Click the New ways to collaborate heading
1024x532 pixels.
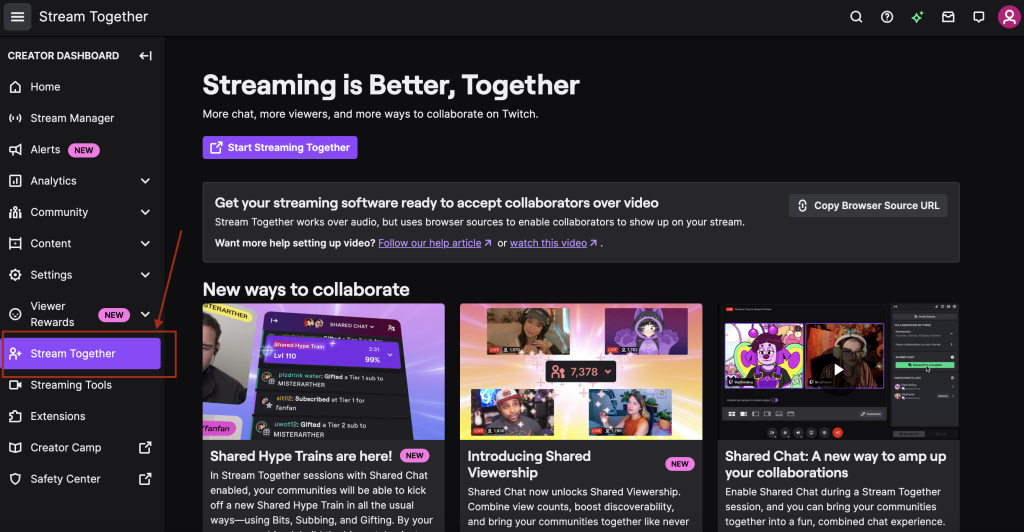click(306, 289)
